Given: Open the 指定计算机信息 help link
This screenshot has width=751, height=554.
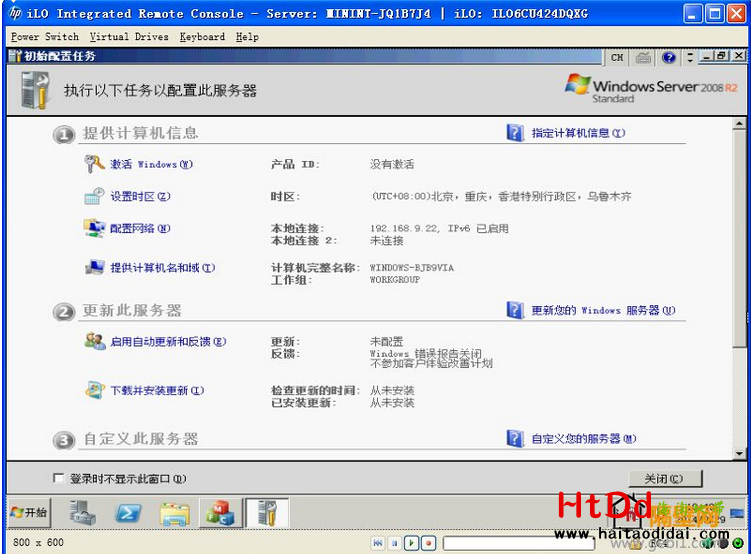Looking at the screenshot, I should 578,133.
